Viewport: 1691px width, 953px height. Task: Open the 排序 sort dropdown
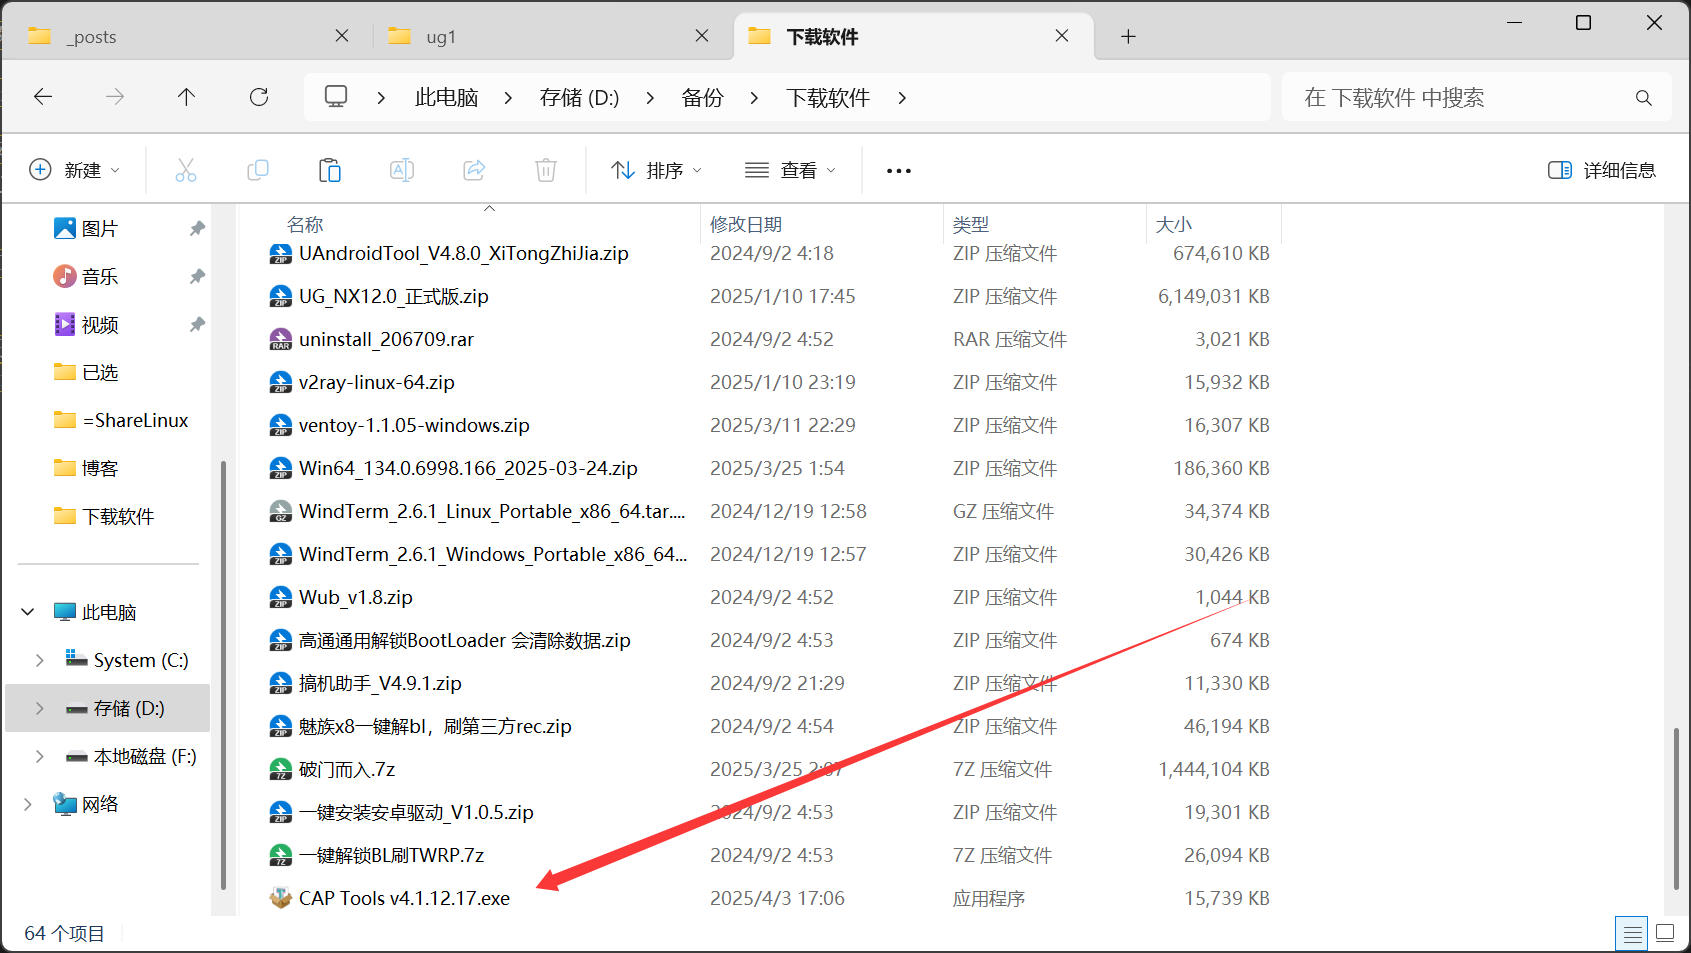656,170
